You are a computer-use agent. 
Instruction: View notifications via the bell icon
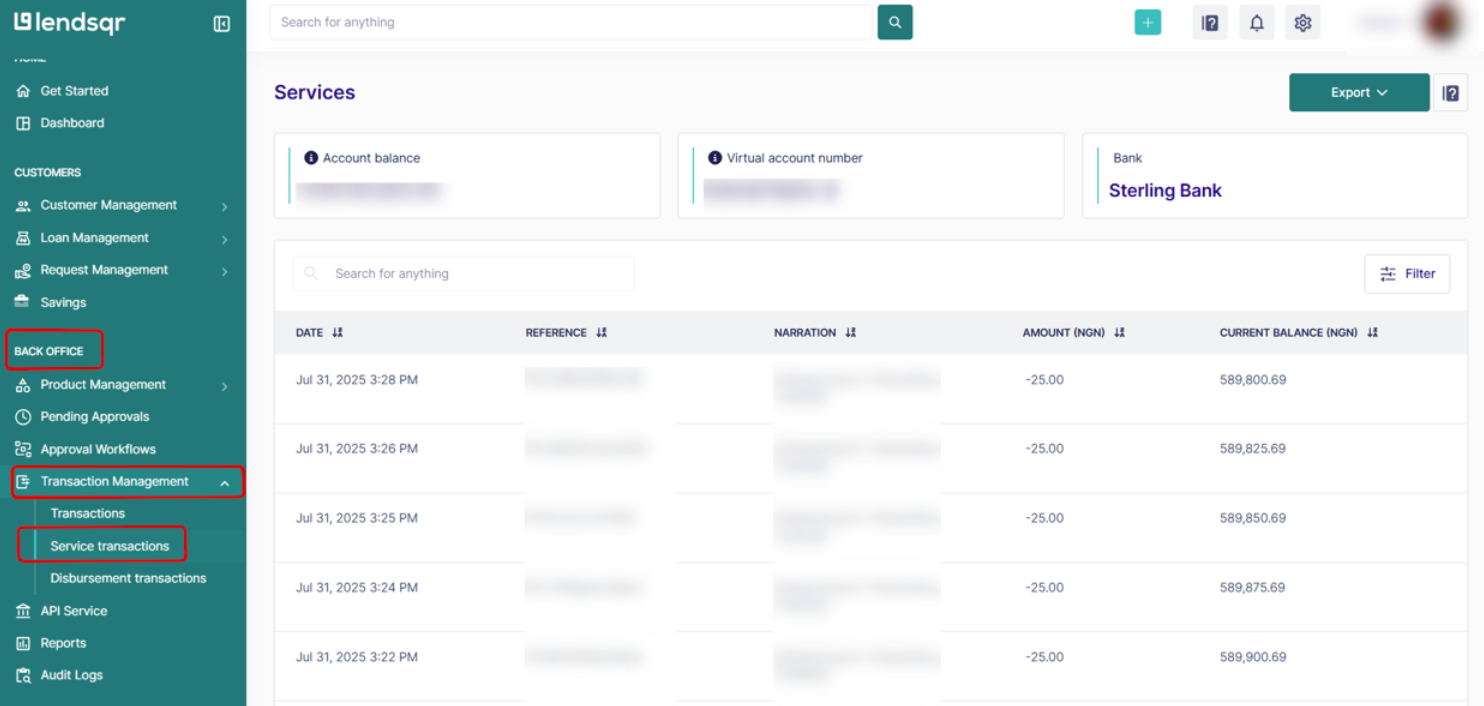(x=1257, y=21)
